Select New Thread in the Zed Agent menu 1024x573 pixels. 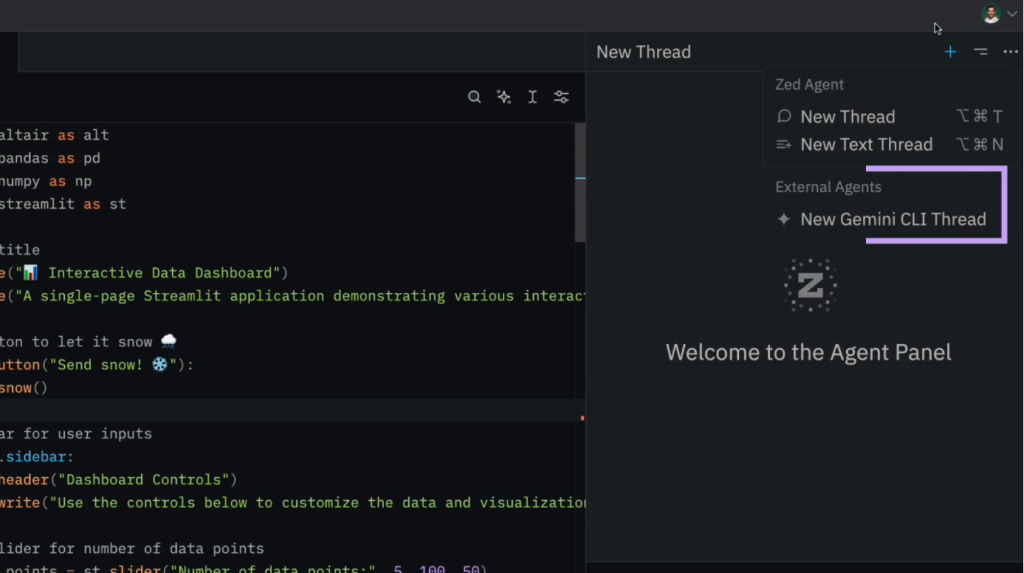[889, 116]
